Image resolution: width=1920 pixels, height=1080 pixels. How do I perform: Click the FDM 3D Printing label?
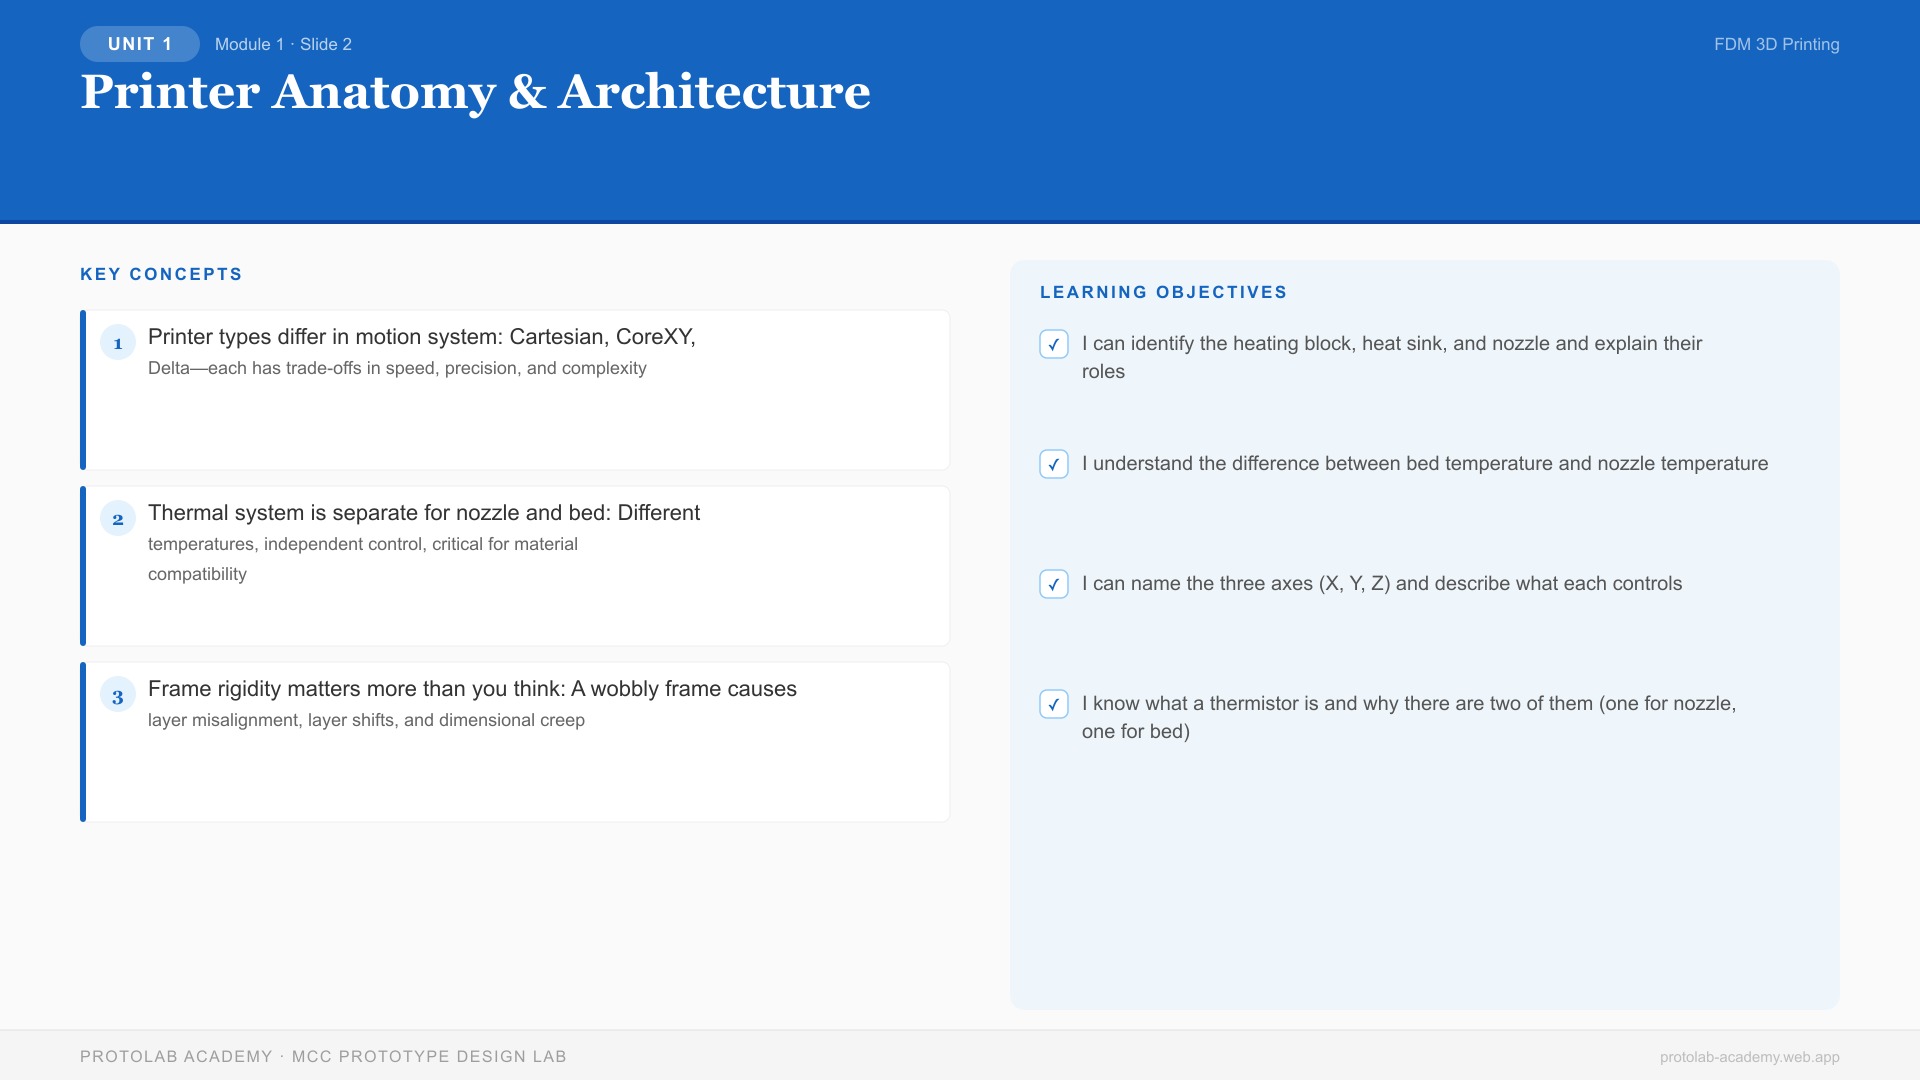1776,44
